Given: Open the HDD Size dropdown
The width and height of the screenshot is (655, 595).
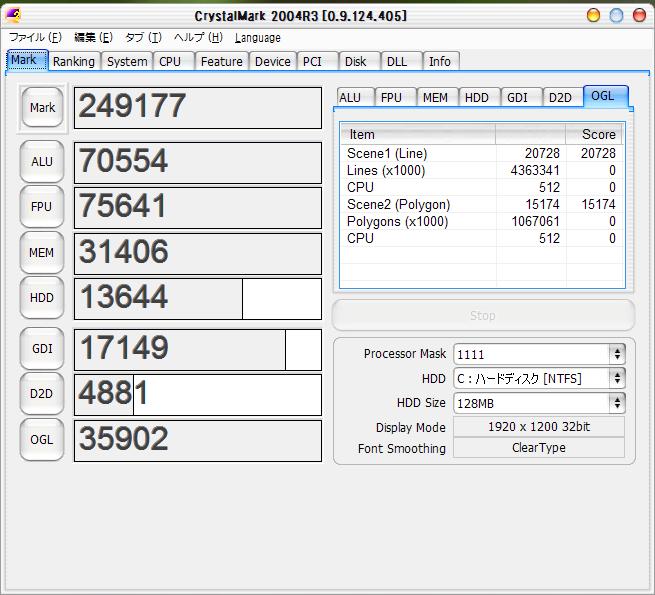Looking at the screenshot, I should pyautogui.click(x=539, y=403).
